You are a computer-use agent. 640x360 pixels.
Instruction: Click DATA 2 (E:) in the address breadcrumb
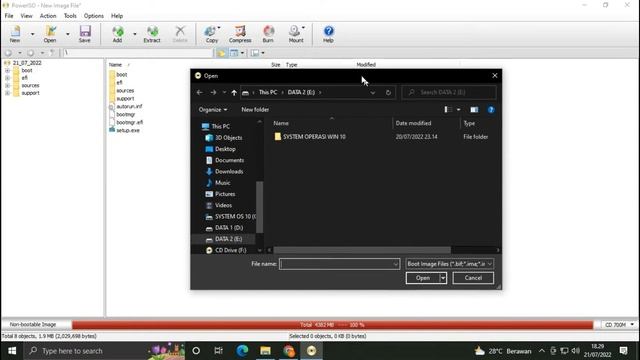pos(301,93)
